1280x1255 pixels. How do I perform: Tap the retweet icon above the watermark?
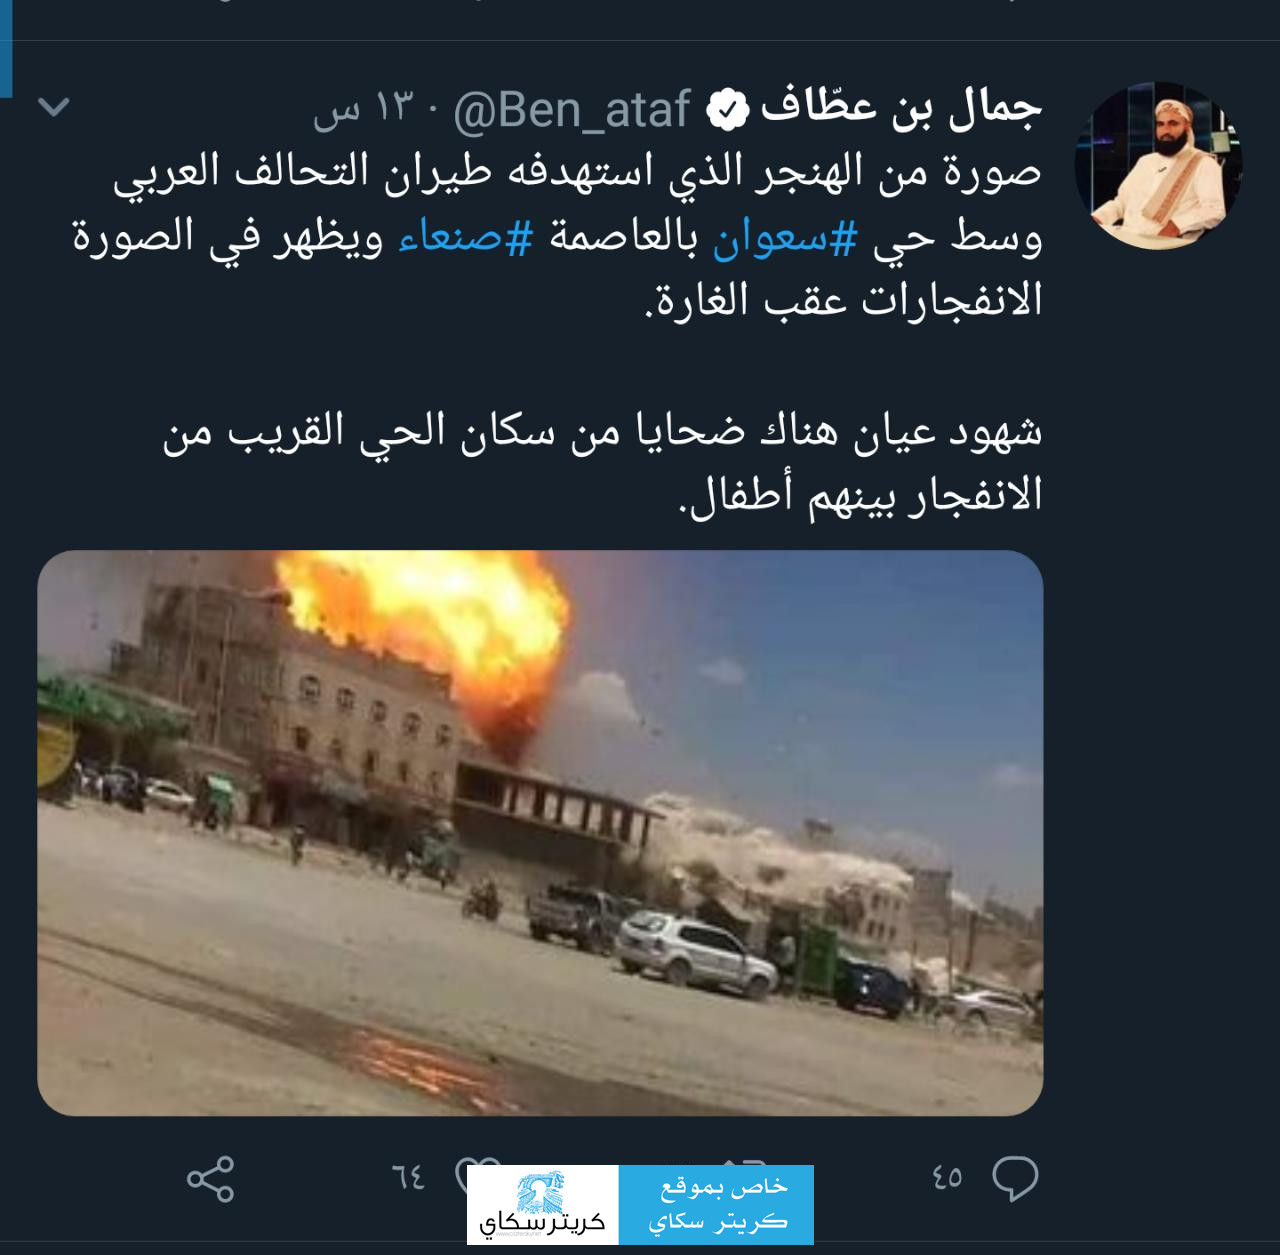tap(741, 1162)
